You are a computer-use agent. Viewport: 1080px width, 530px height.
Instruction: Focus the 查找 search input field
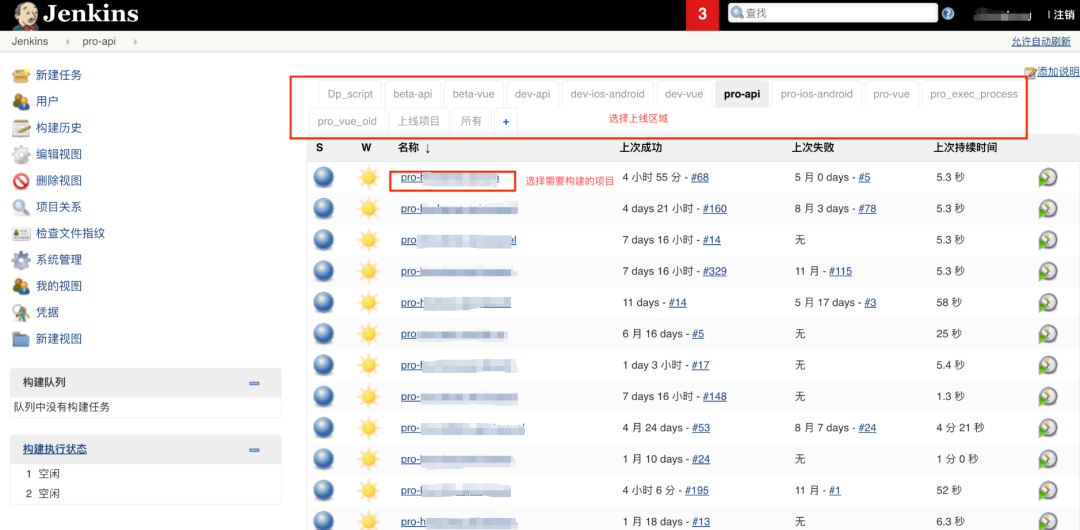point(833,13)
